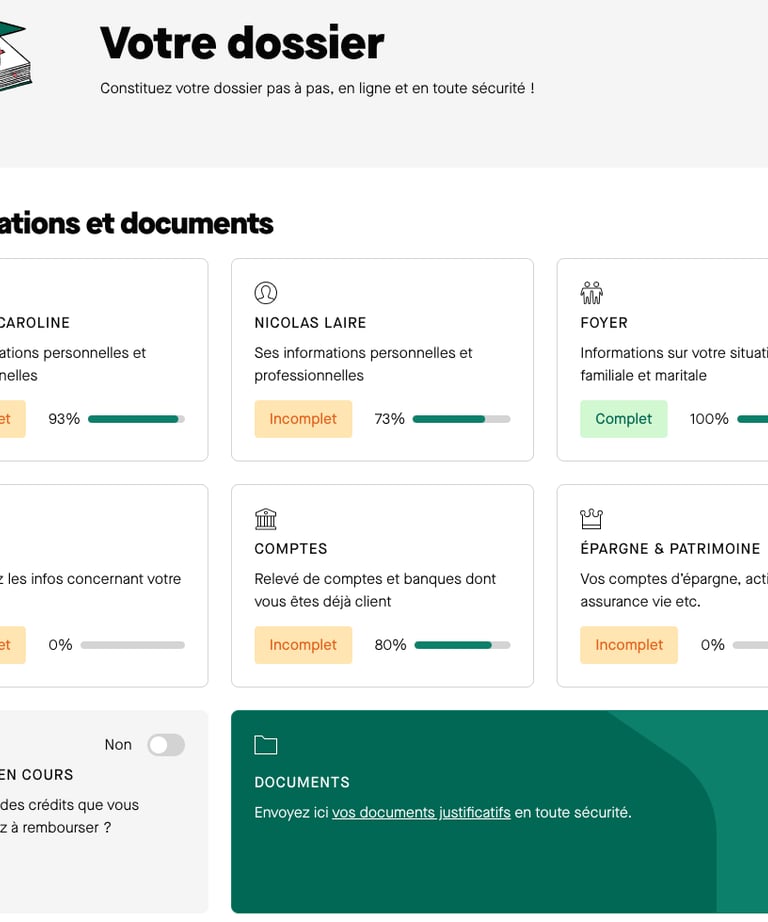The image size is (768, 922).
Task: Click 'Vos comptes d'épargne' description text
Action: [674, 590]
